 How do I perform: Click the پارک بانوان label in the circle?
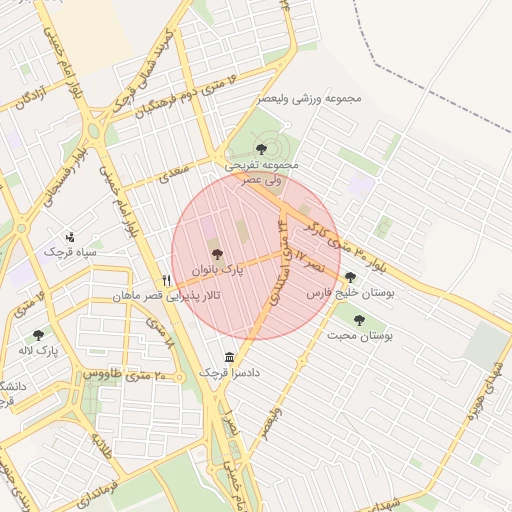(x=217, y=270)
